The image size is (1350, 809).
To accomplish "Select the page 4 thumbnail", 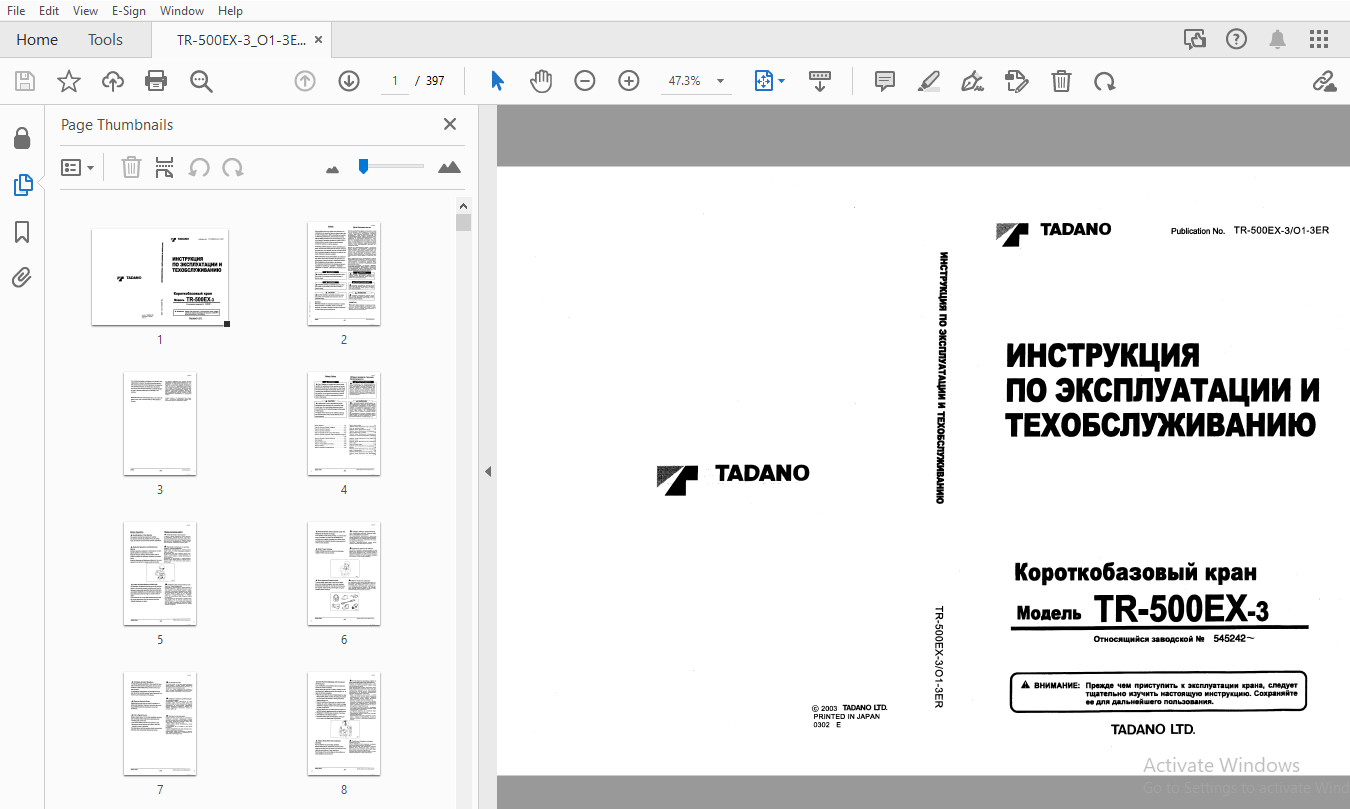I will coord(344,424).
